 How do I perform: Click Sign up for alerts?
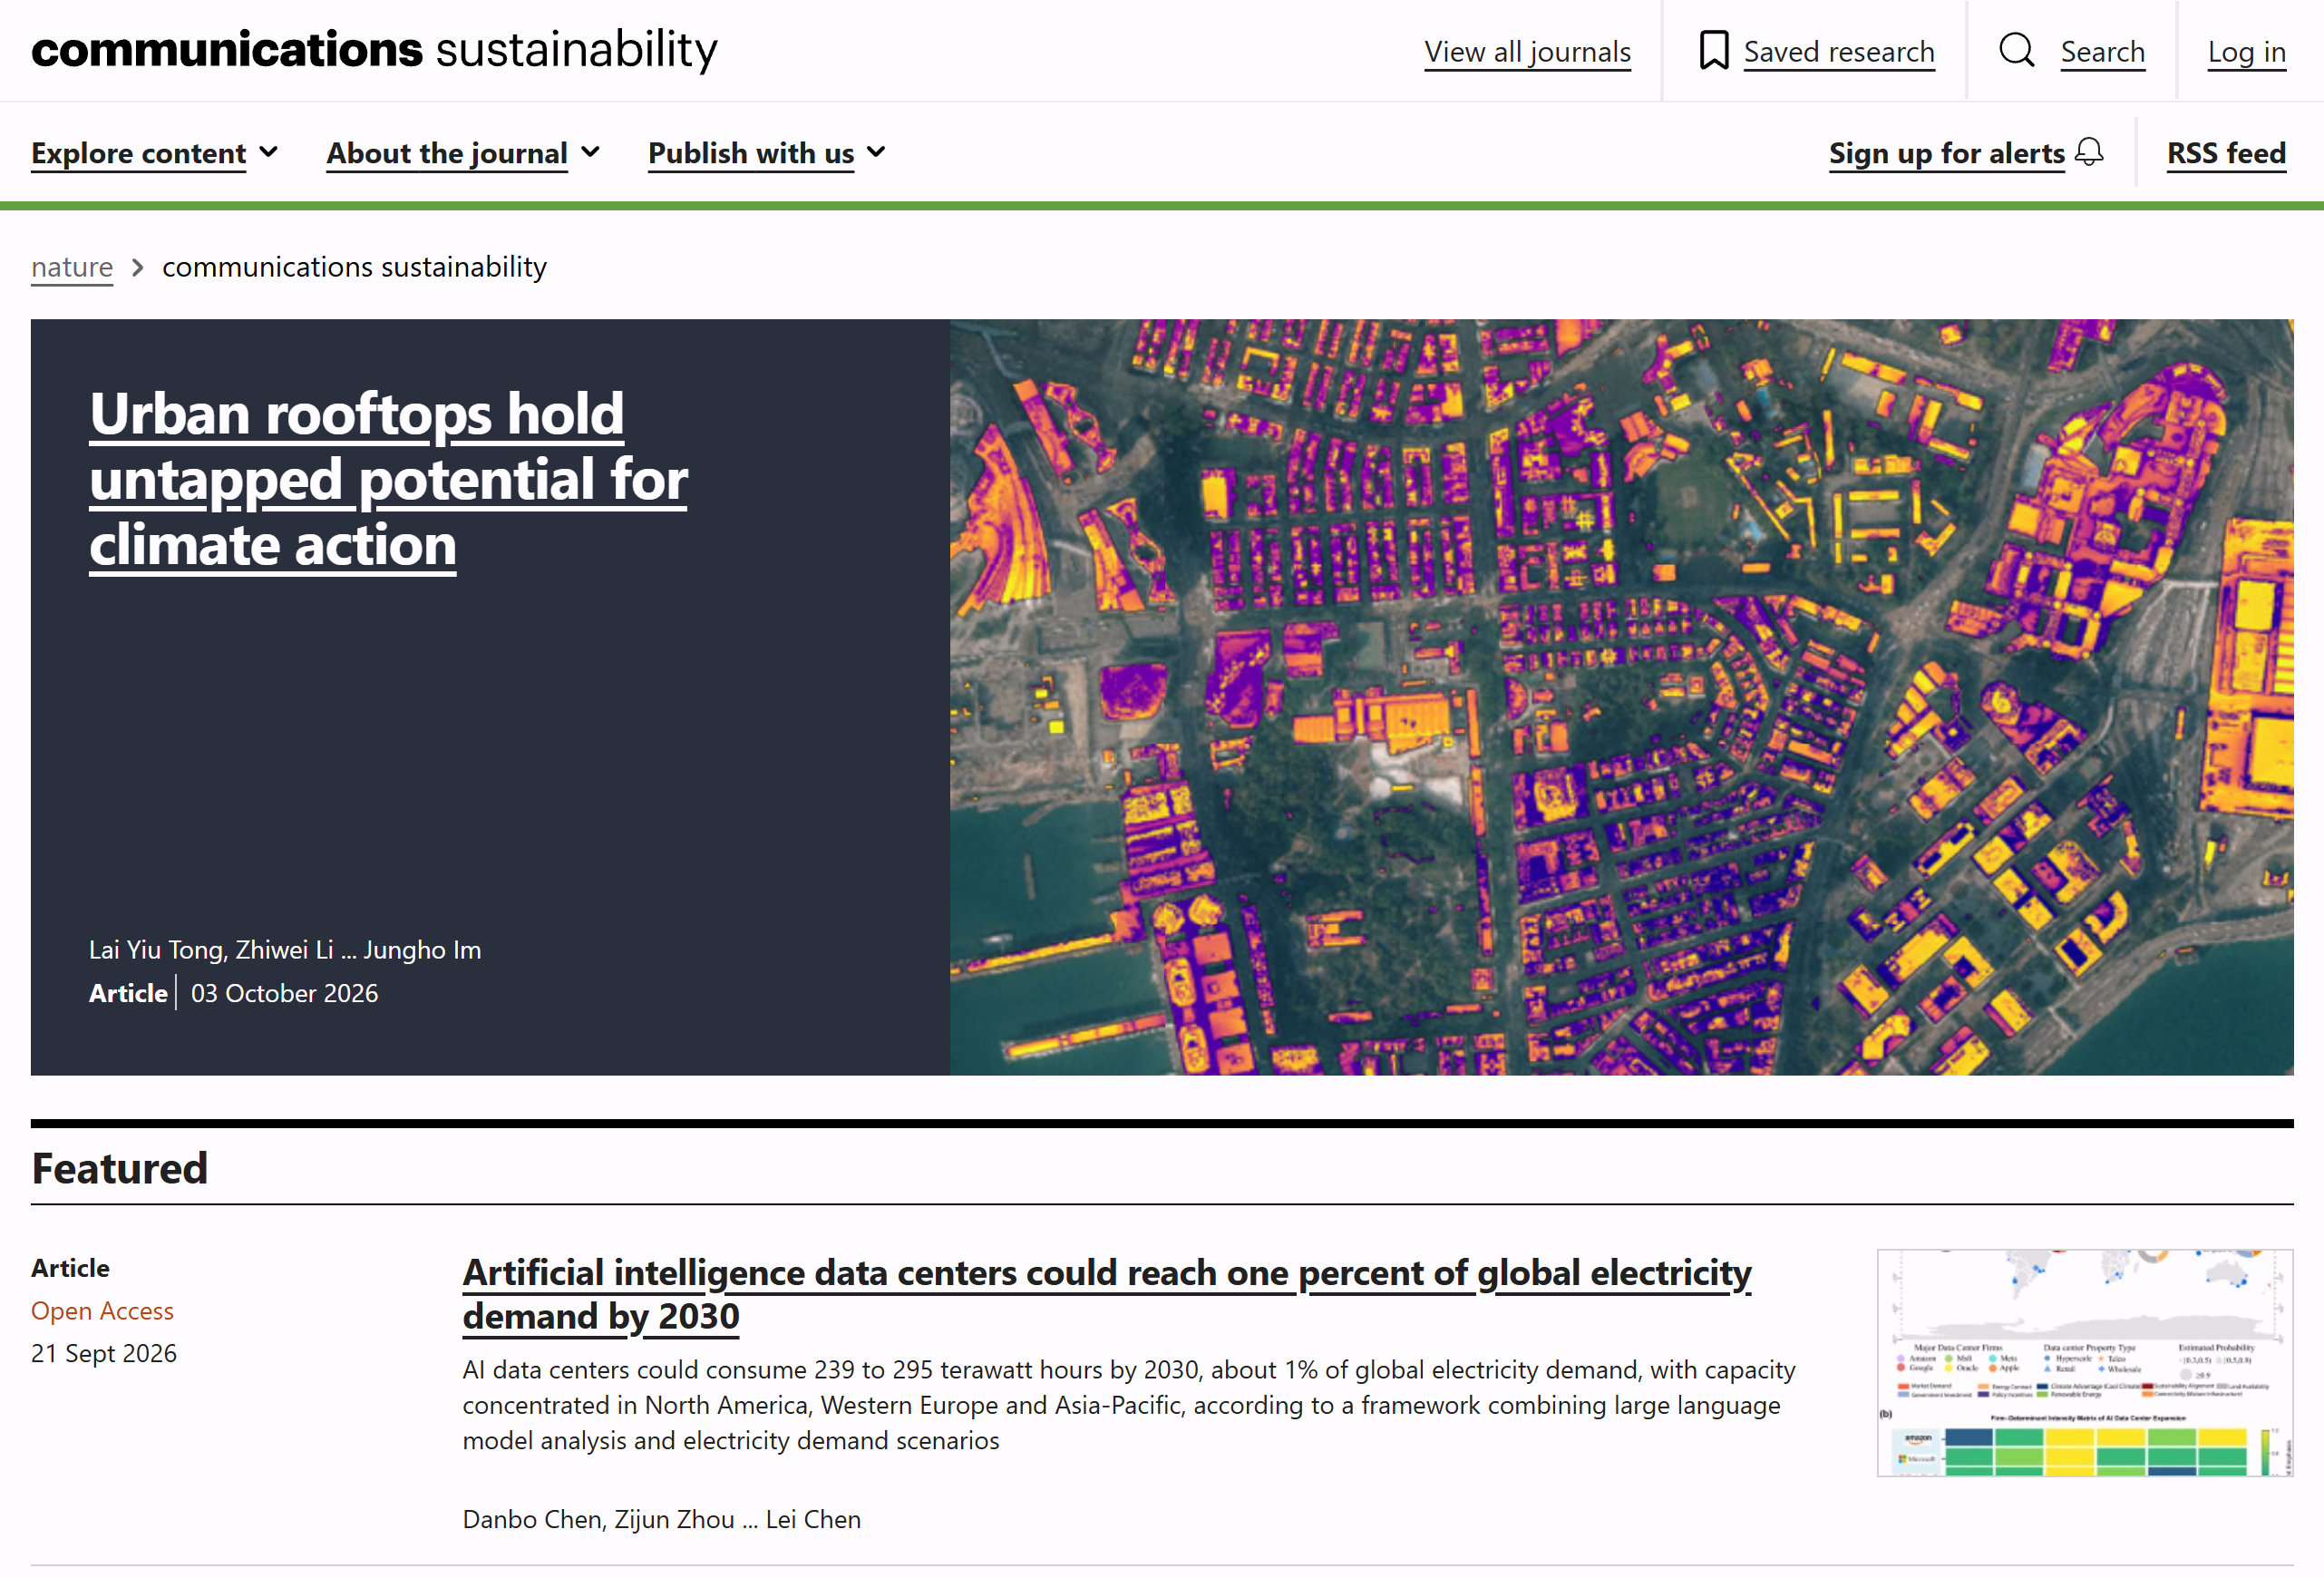click(1946, 153)
